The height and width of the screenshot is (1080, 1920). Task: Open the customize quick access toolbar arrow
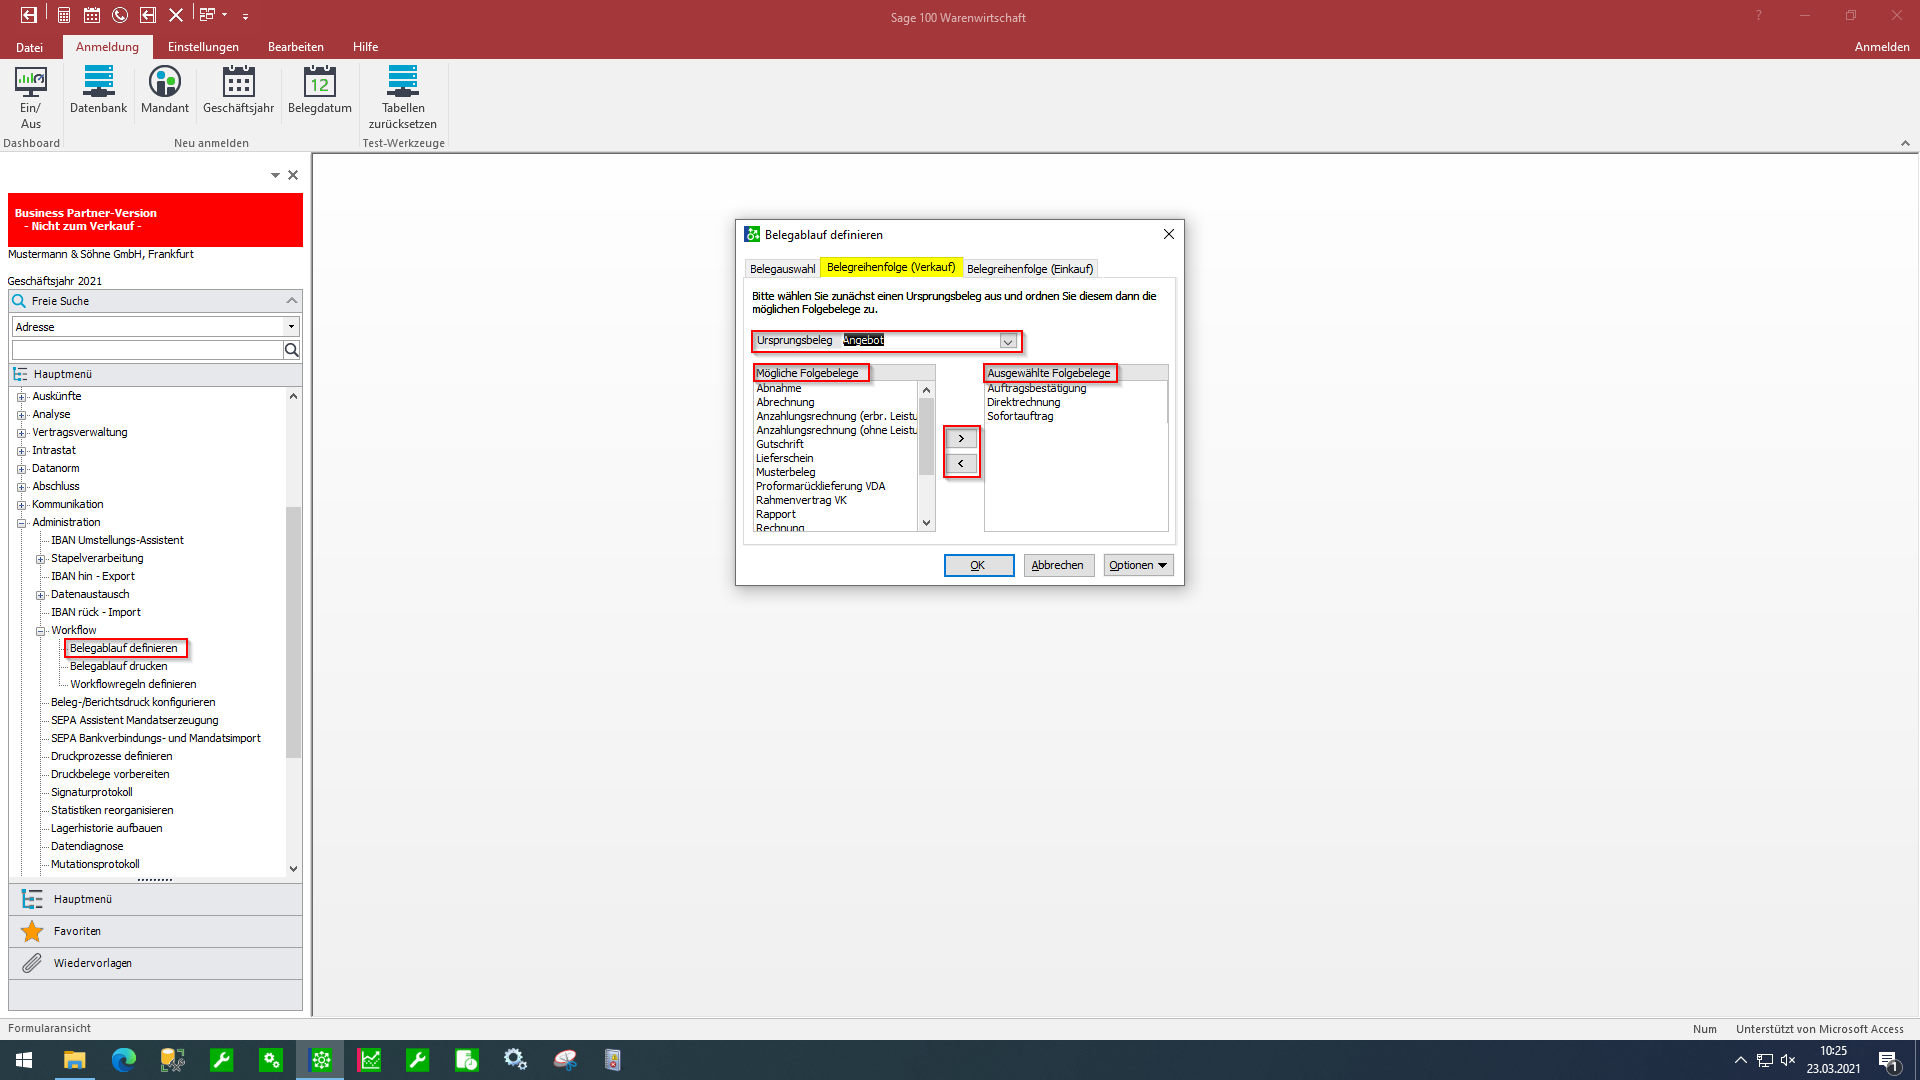245,16
